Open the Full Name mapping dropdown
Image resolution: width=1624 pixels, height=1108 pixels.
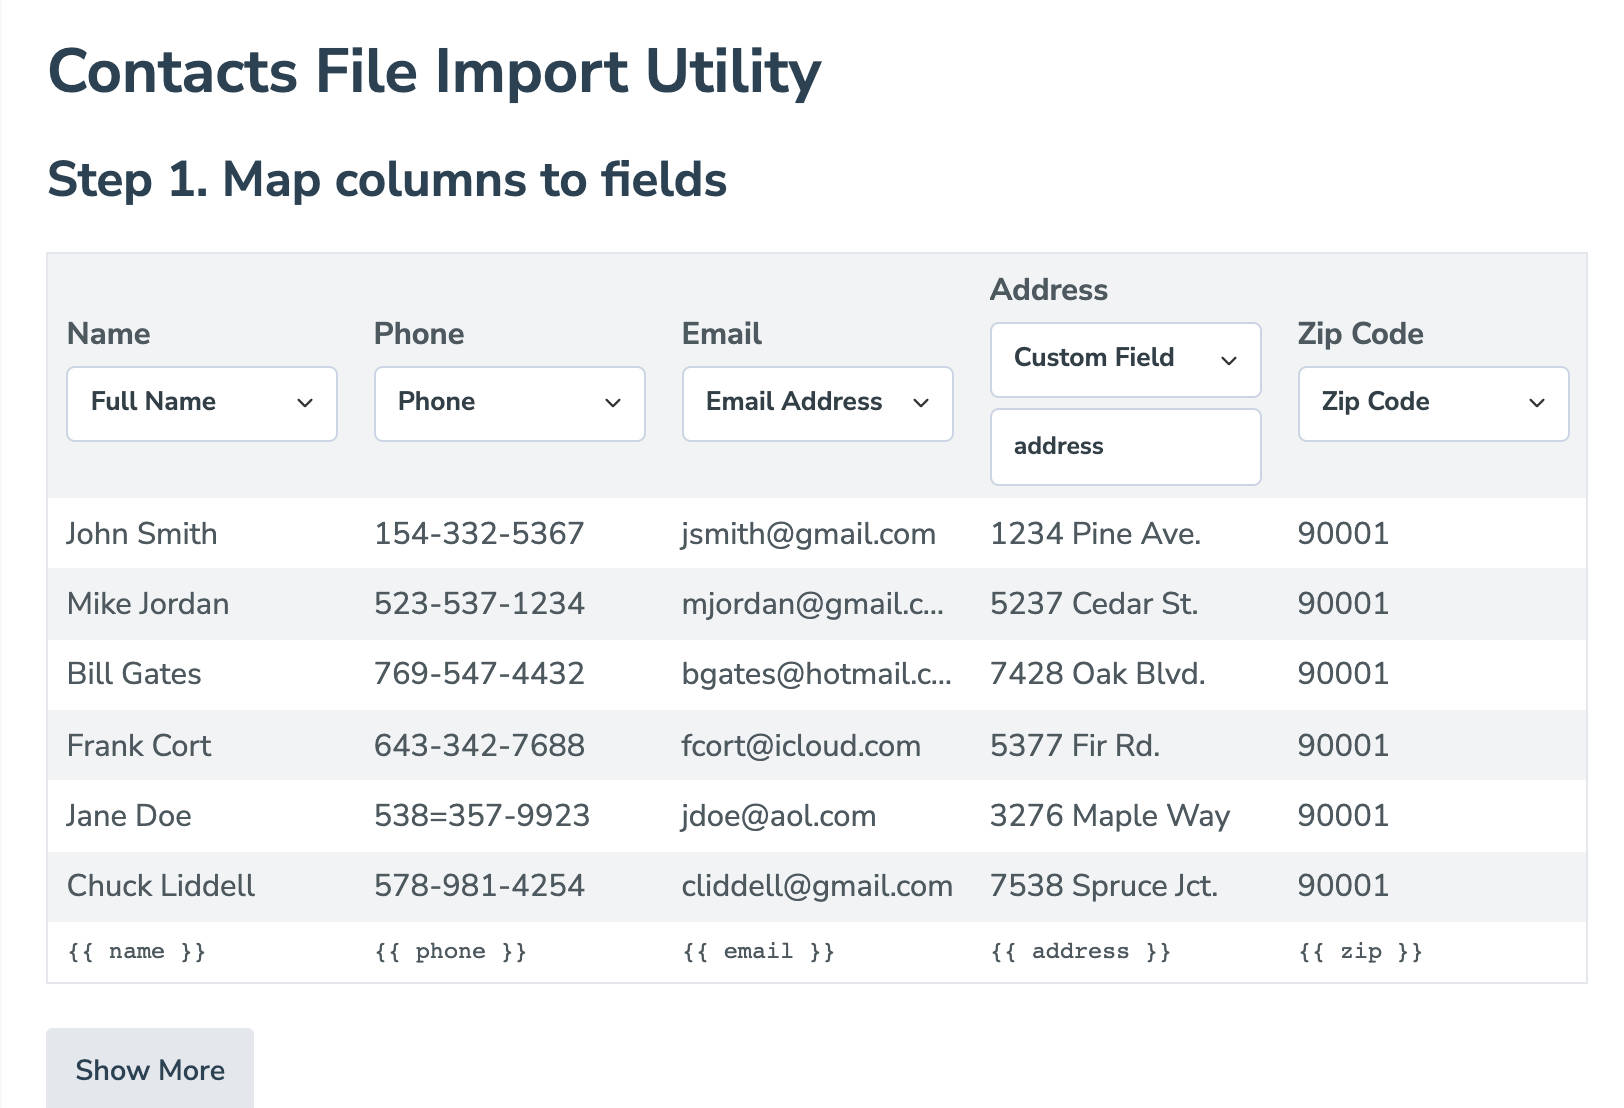201,403
